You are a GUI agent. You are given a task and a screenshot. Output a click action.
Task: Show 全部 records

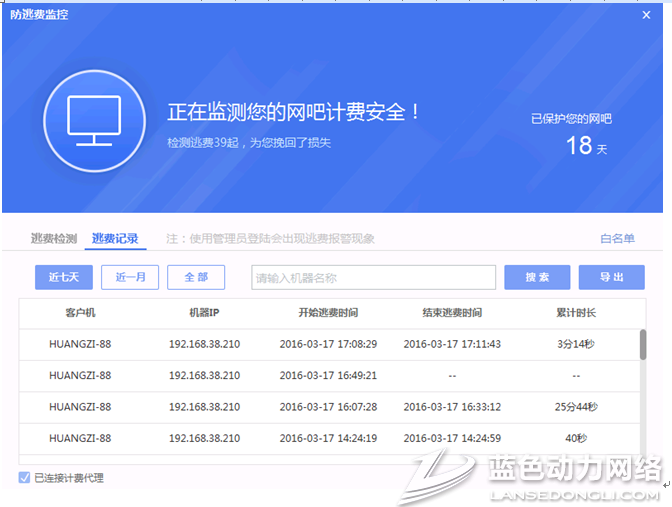[196, 277]
